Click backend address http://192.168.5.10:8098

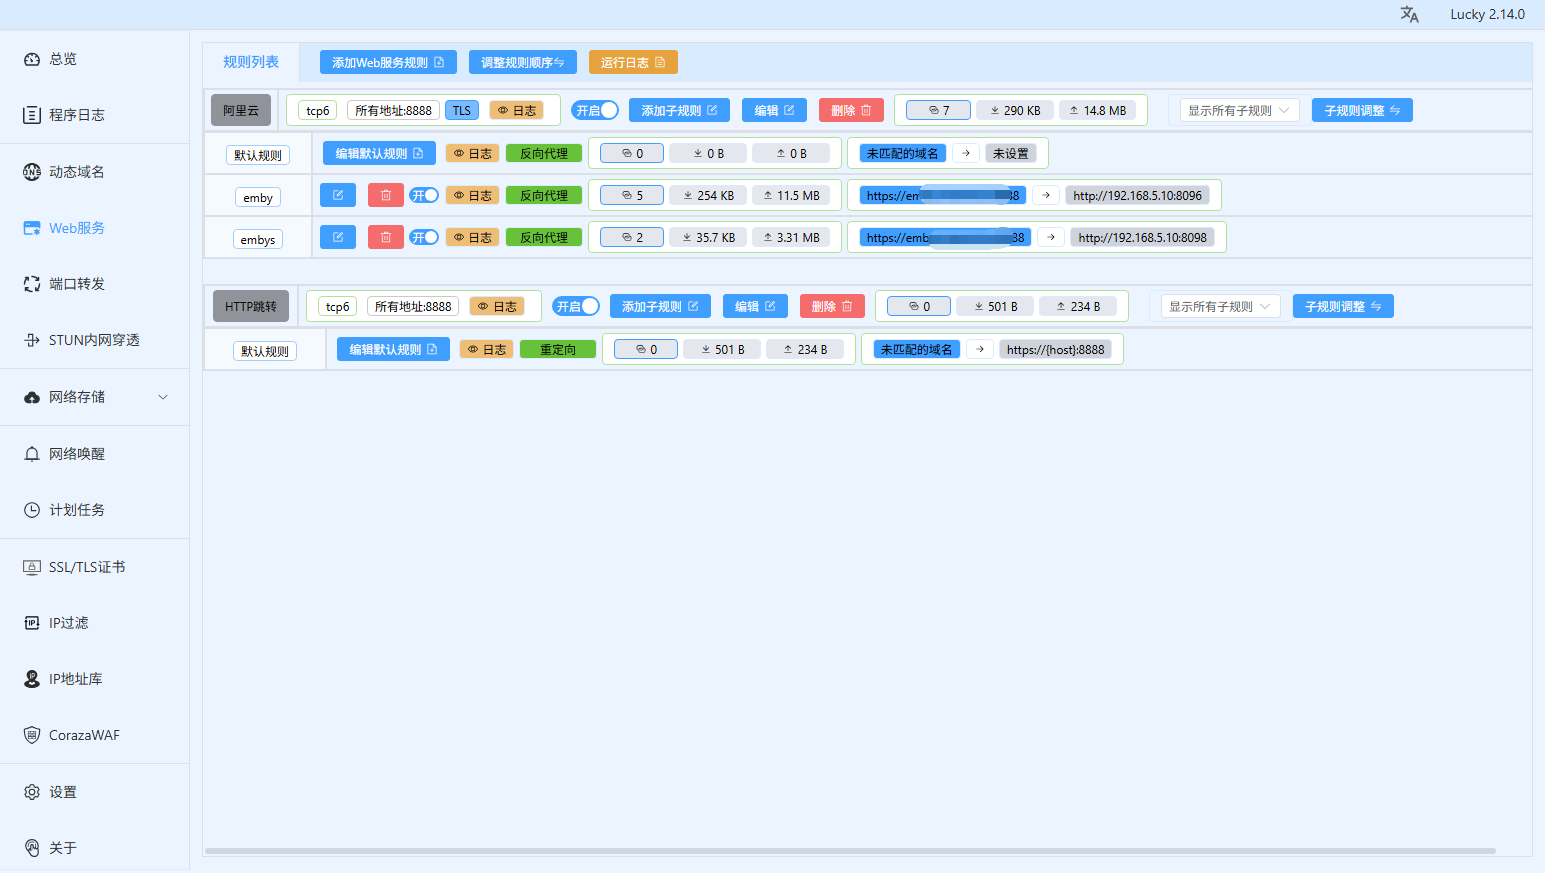(1143, 237)
